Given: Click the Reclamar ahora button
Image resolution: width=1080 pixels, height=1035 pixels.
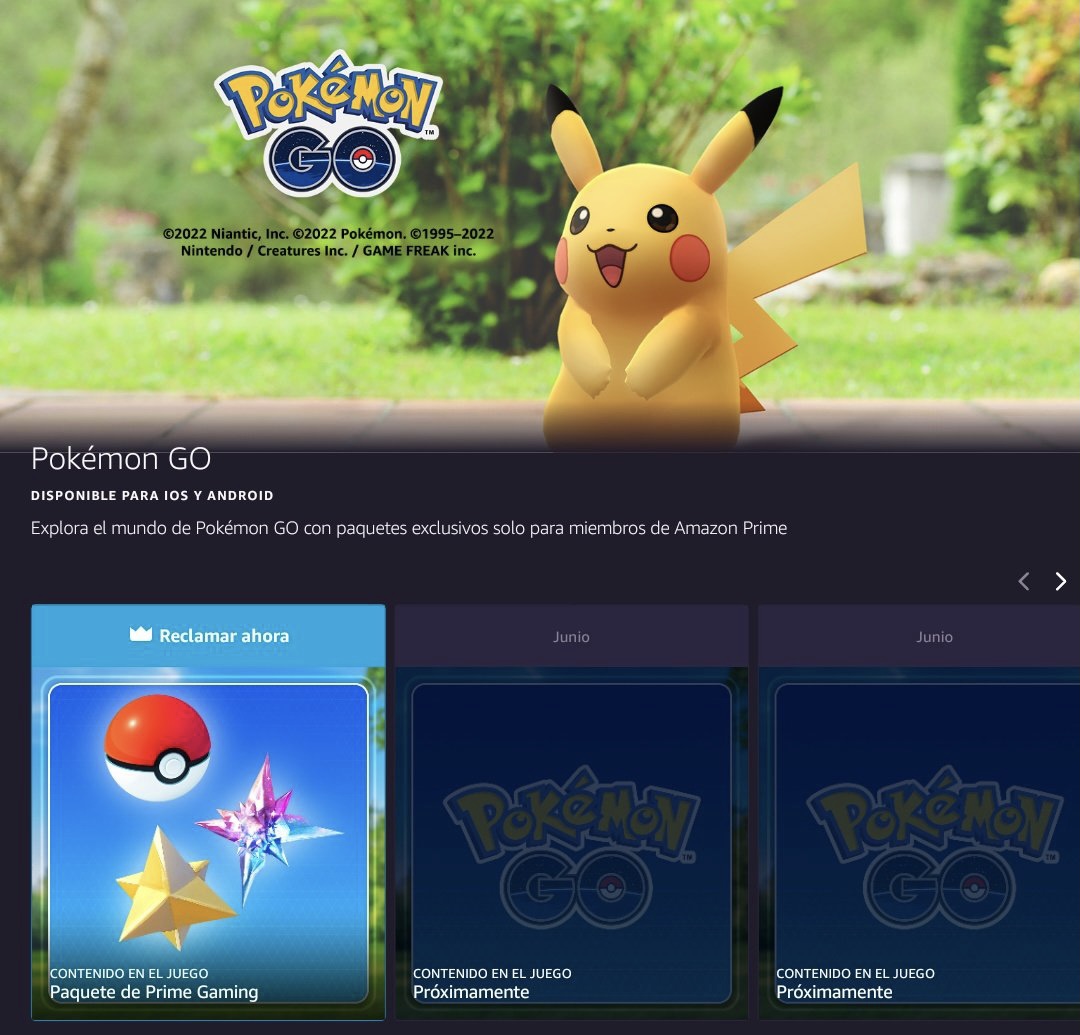Looking at the screenshot, I should point(208,635).
